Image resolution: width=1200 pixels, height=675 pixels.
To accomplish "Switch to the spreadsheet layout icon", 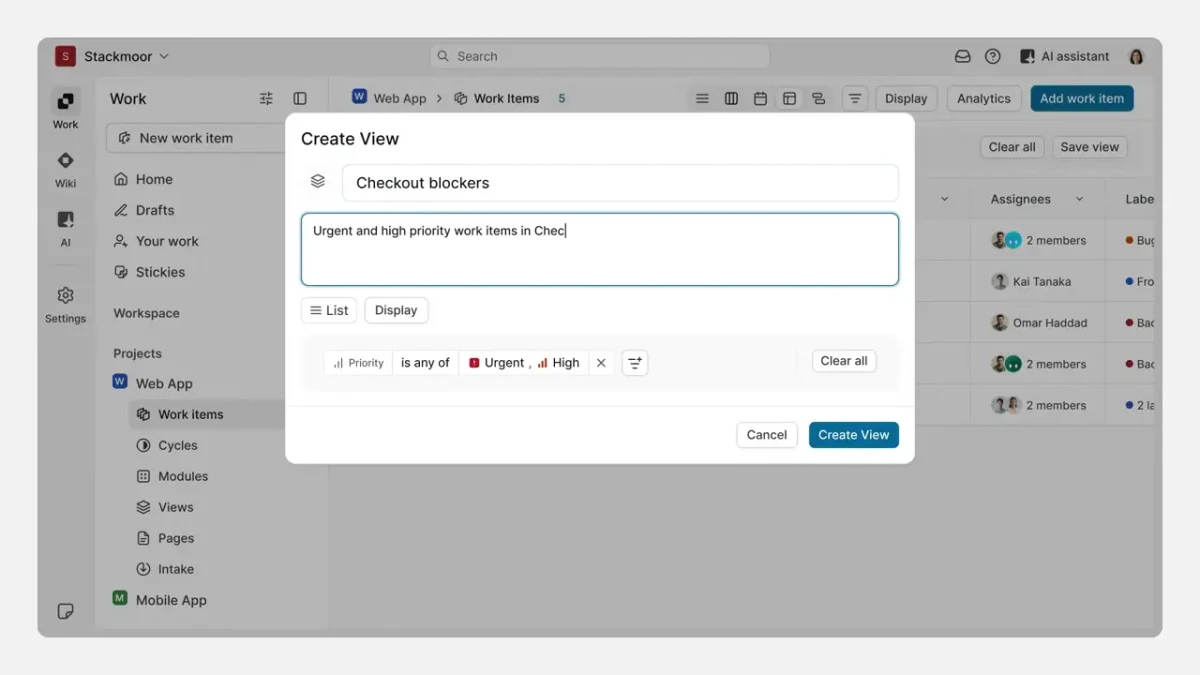I will pyautogui.click(x=789, y=99).
